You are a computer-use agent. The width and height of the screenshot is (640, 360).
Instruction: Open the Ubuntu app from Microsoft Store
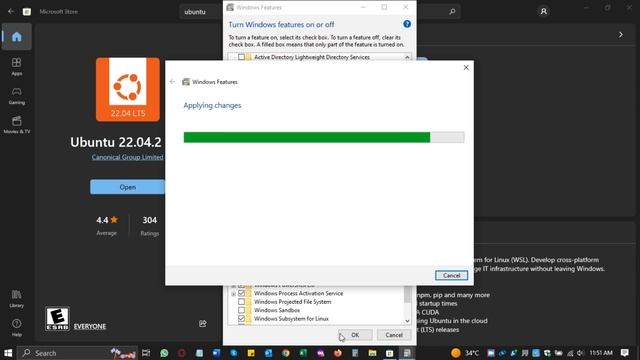click(128, 187)
